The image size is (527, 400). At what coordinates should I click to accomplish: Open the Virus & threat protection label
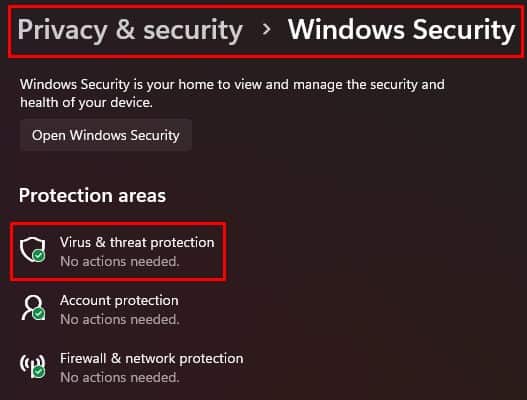click(137, 242)
